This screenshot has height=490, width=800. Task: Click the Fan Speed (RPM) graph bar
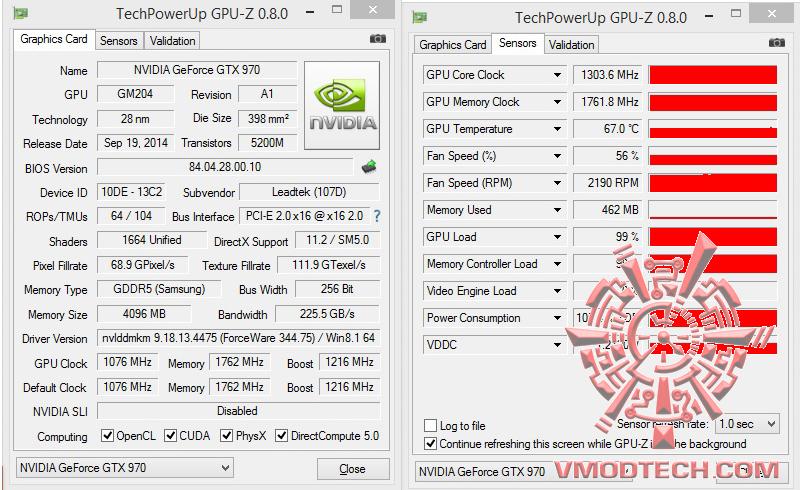[x=713, y=183]
